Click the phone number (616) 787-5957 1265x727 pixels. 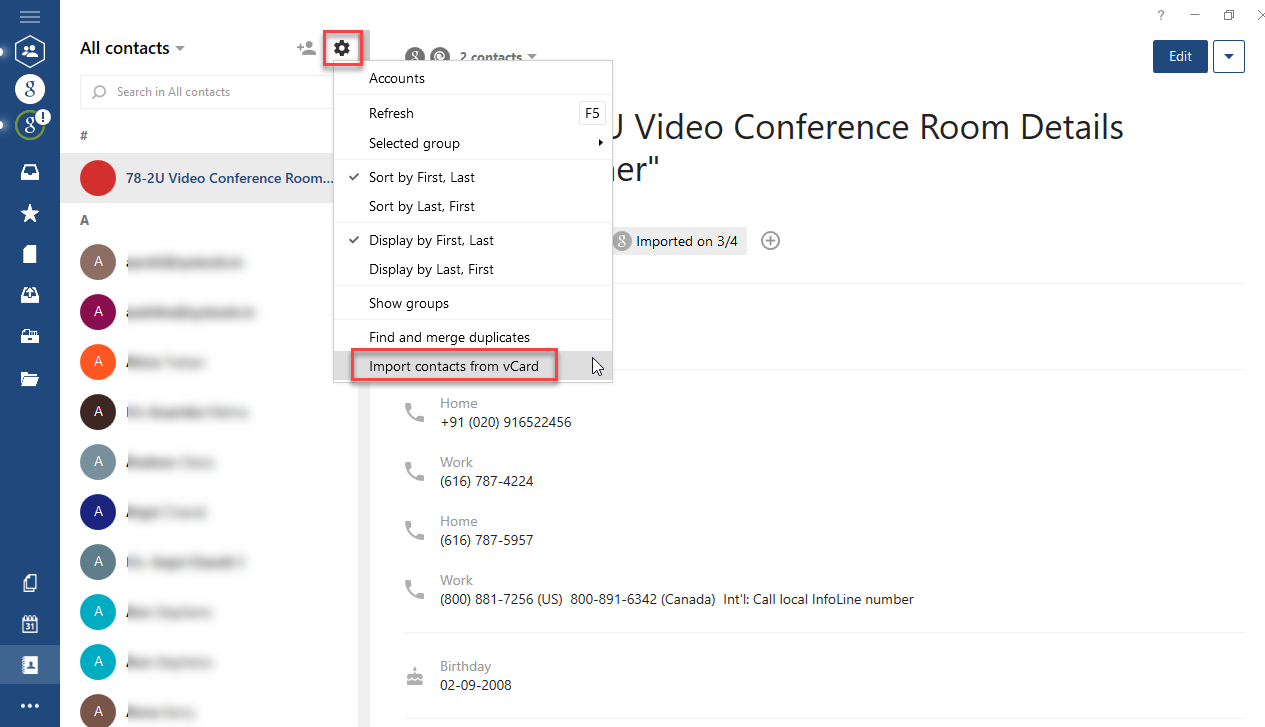pyautogui.click(x=487, y=540)
